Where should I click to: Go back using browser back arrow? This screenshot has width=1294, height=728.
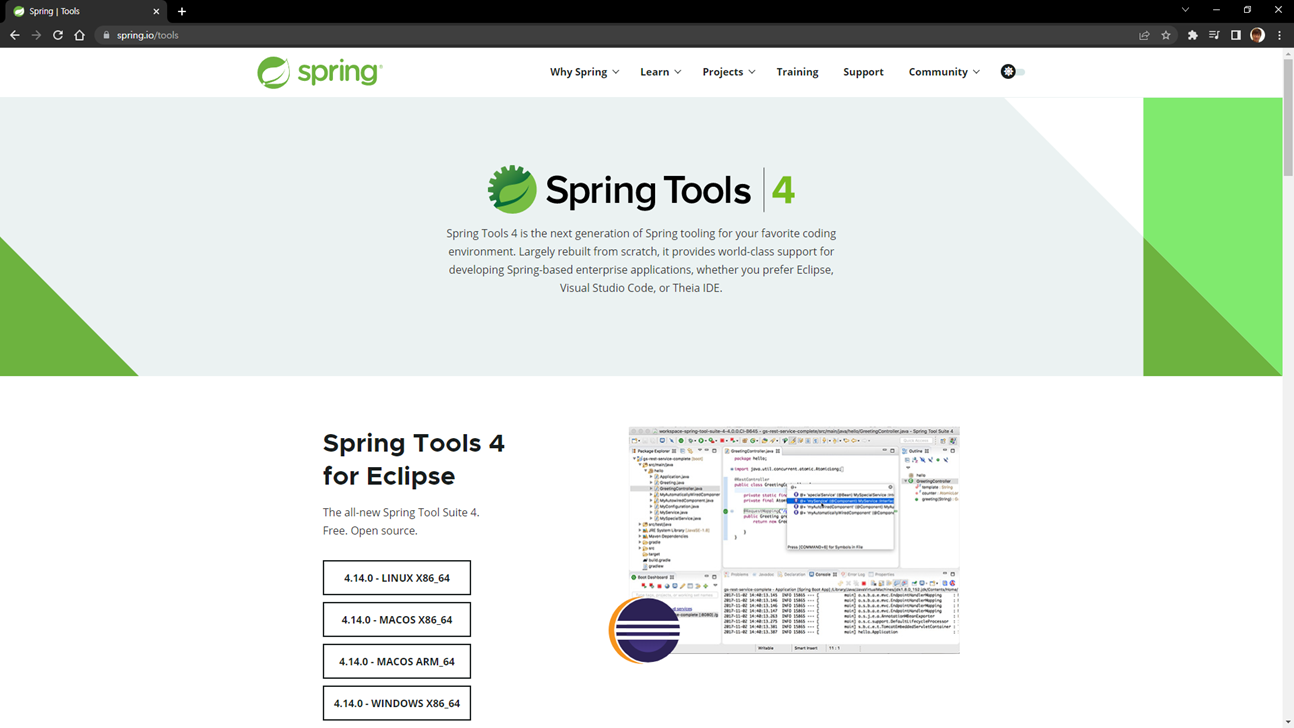coord(14,35)
